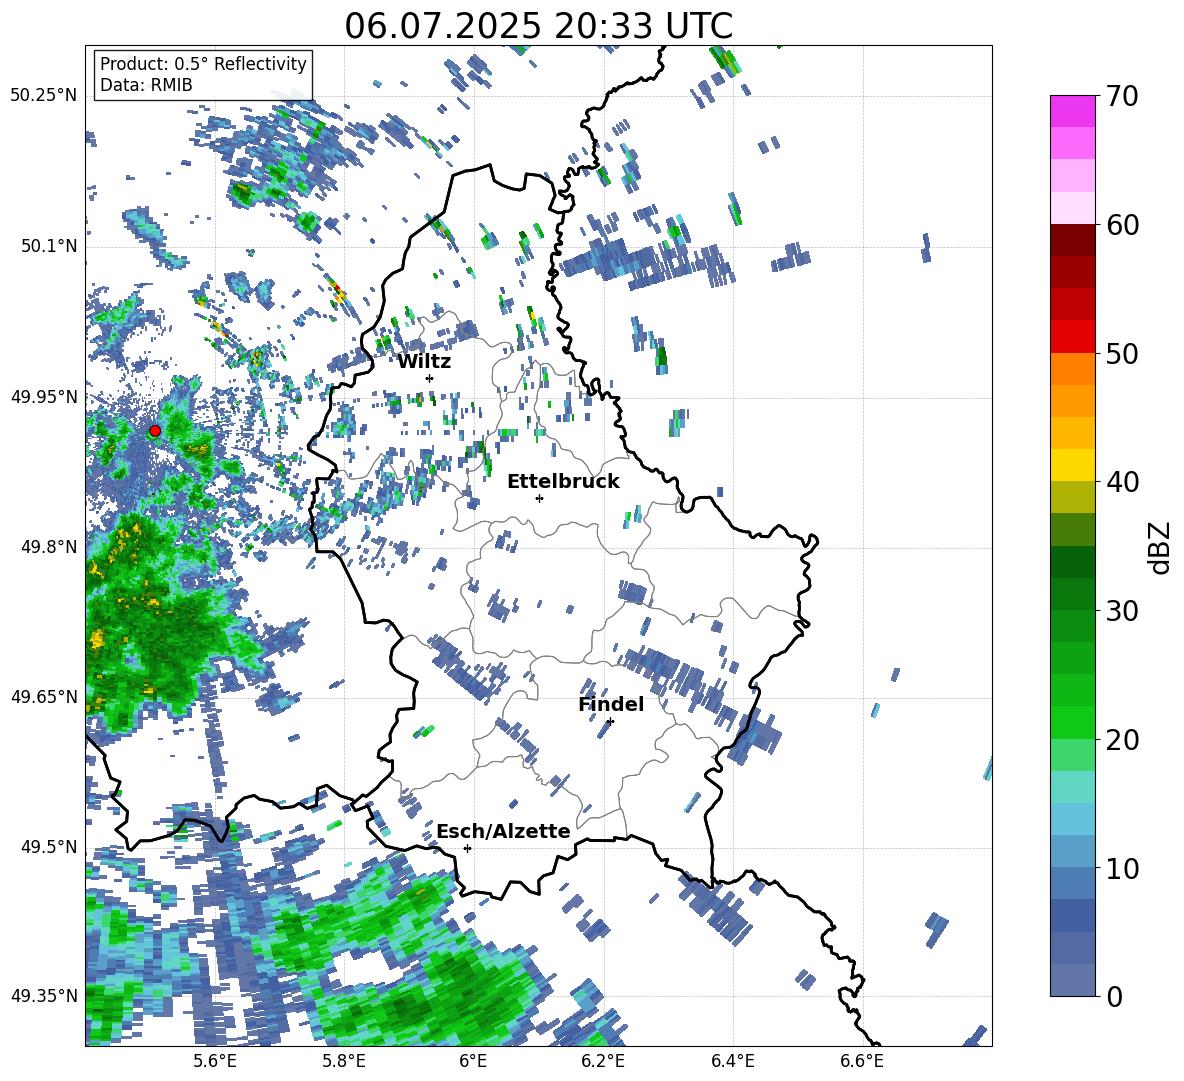Click the 49.5°N latitude label
This screenshot has width=1184, height=1081.
(48, 846)
